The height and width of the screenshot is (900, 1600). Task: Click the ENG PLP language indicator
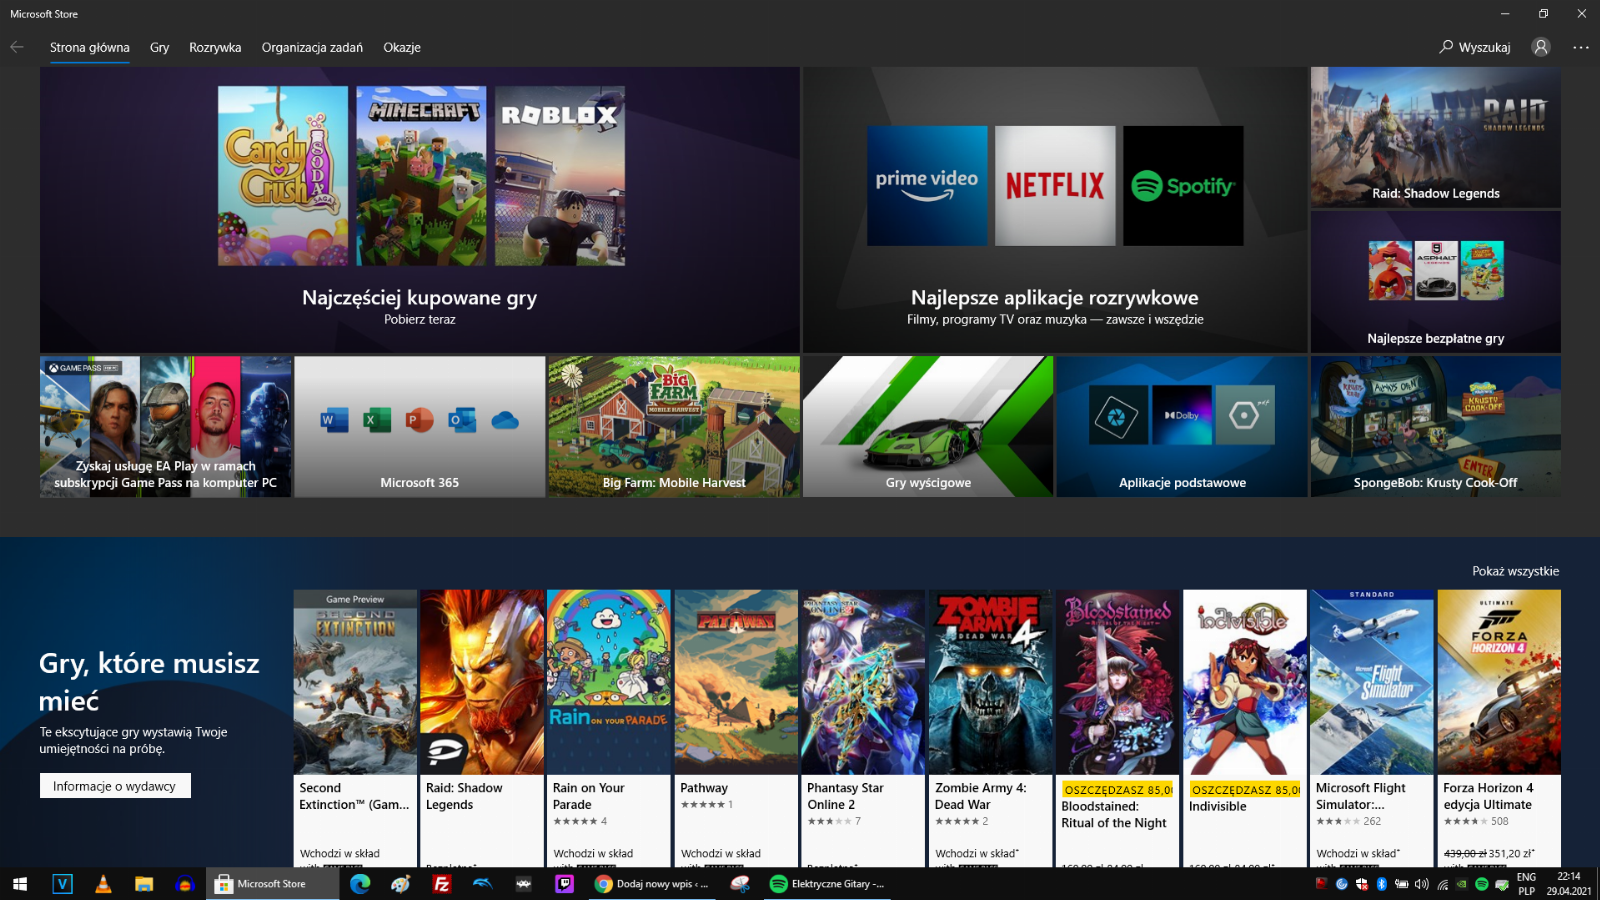pos(1526,884)
